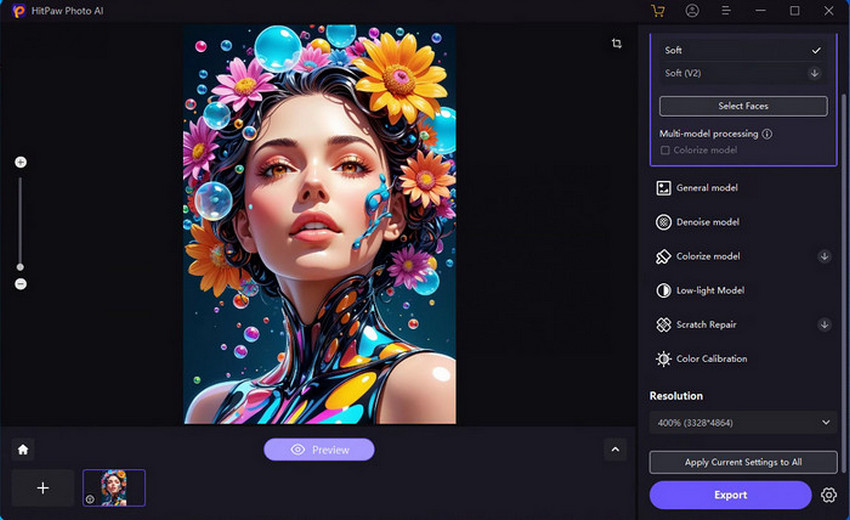Download the Soft (V2) model
850x520 pixels.
pyautogui.click(x=814, y=73)
